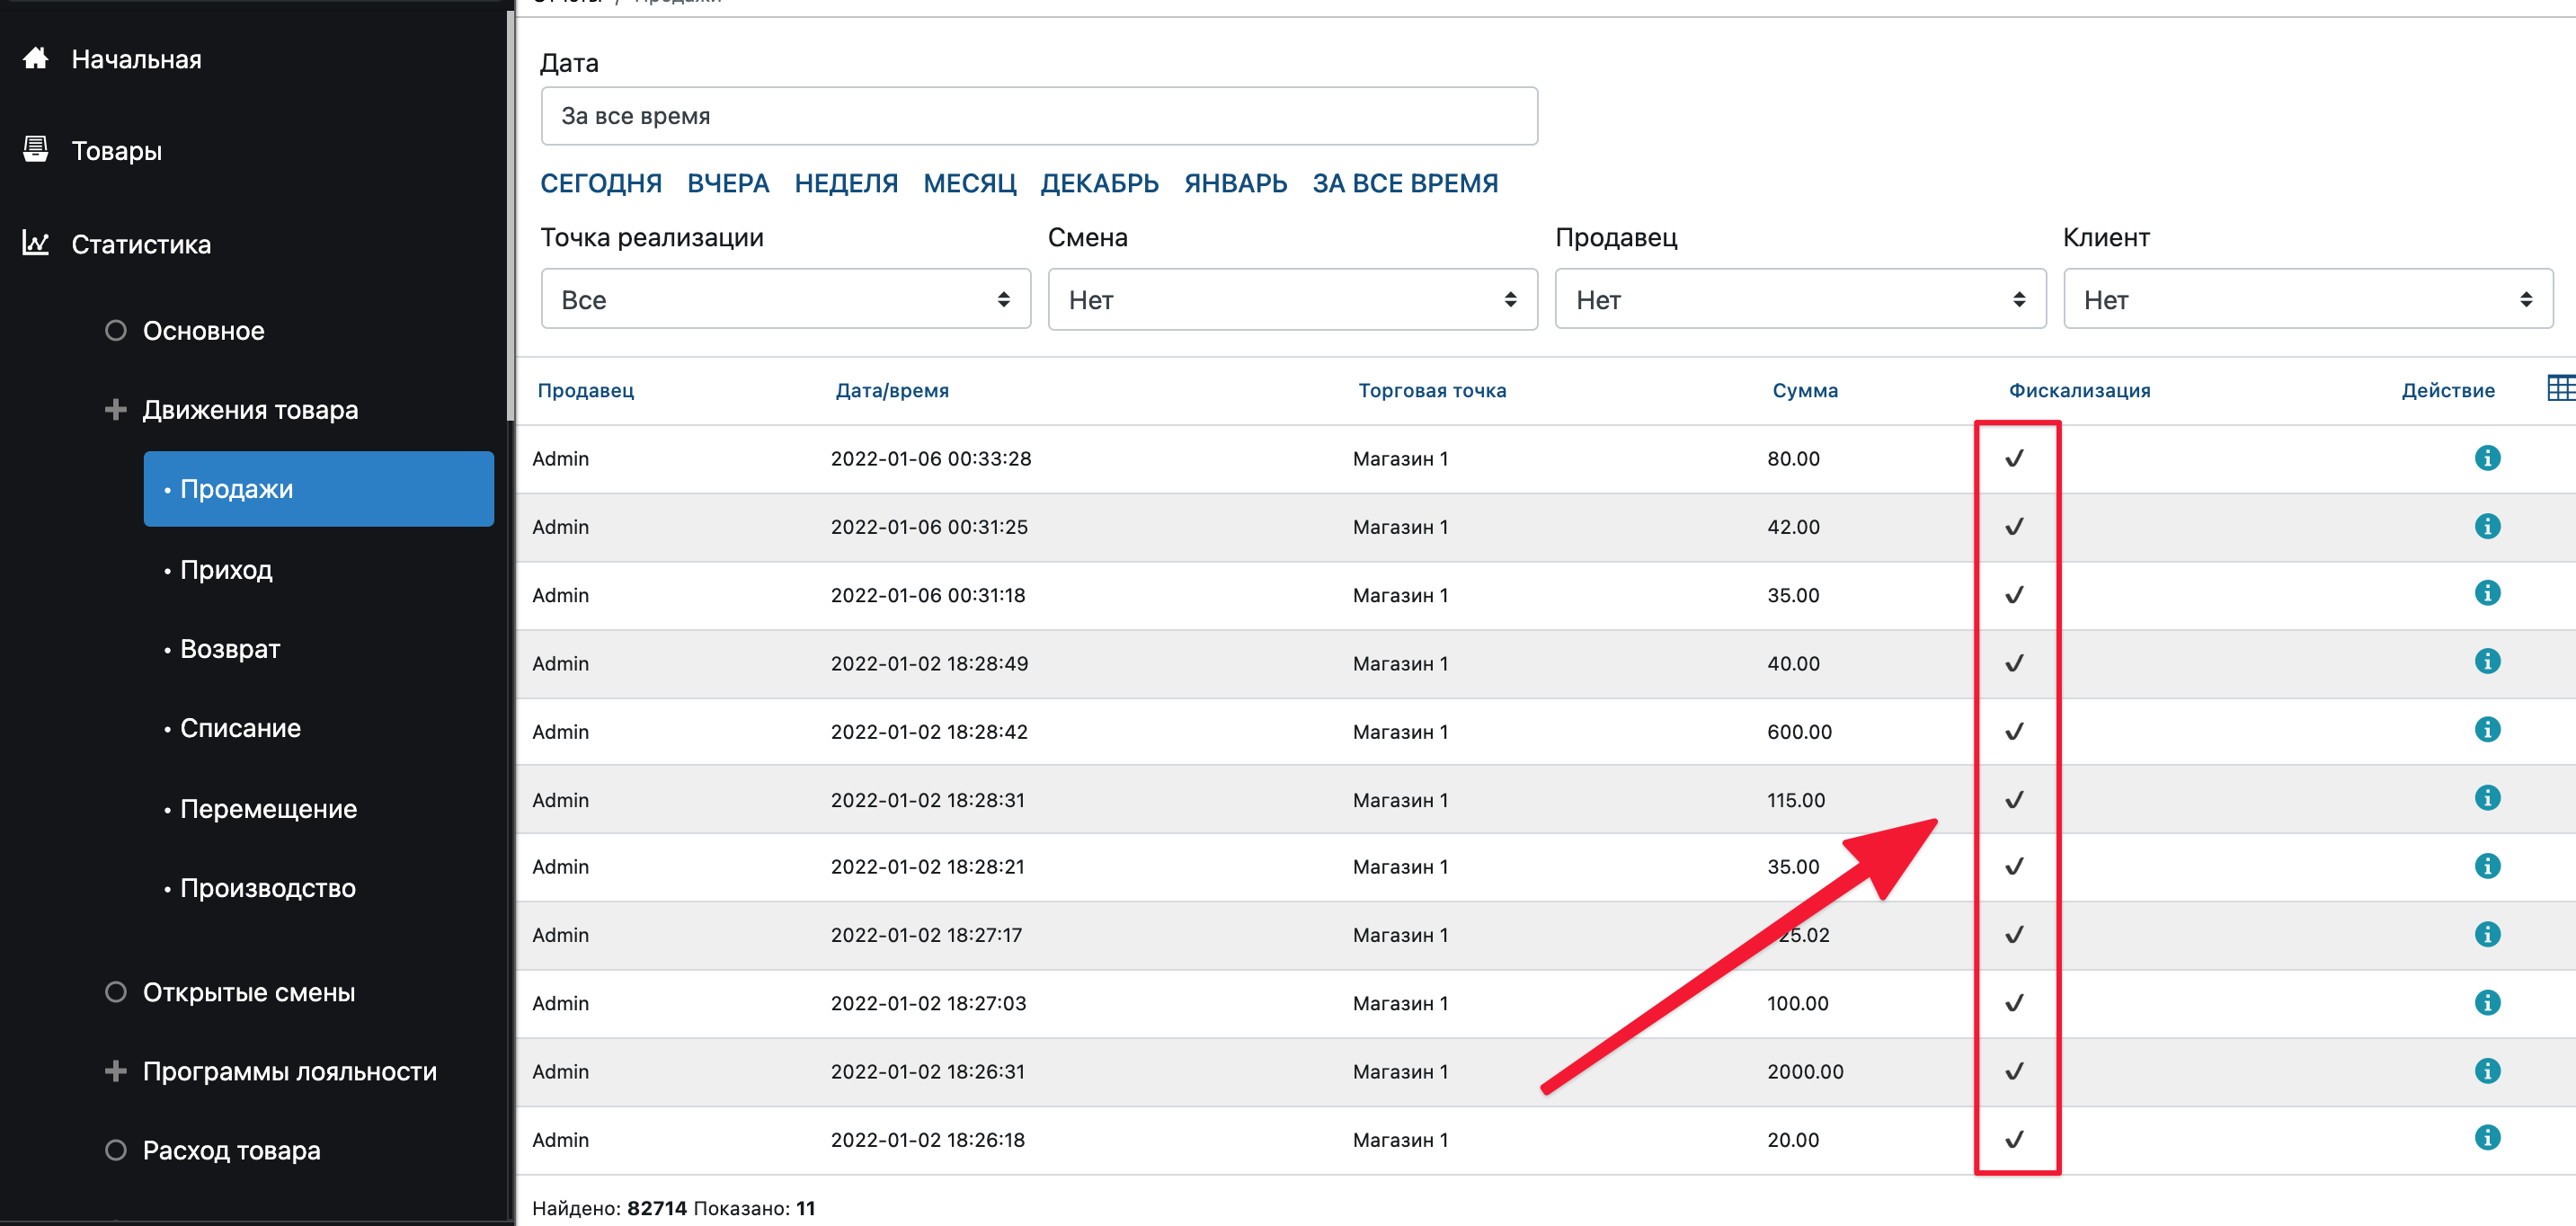Select Открытые смены circle item
2576x1226 pixels.
[x=116, y=992]
